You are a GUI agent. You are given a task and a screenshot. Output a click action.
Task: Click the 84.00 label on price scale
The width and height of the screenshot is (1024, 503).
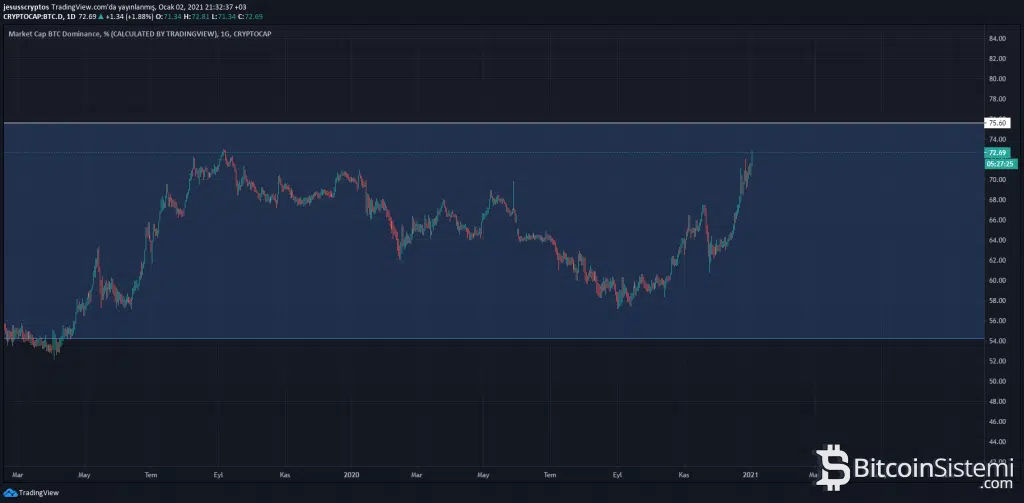point(997,38)
